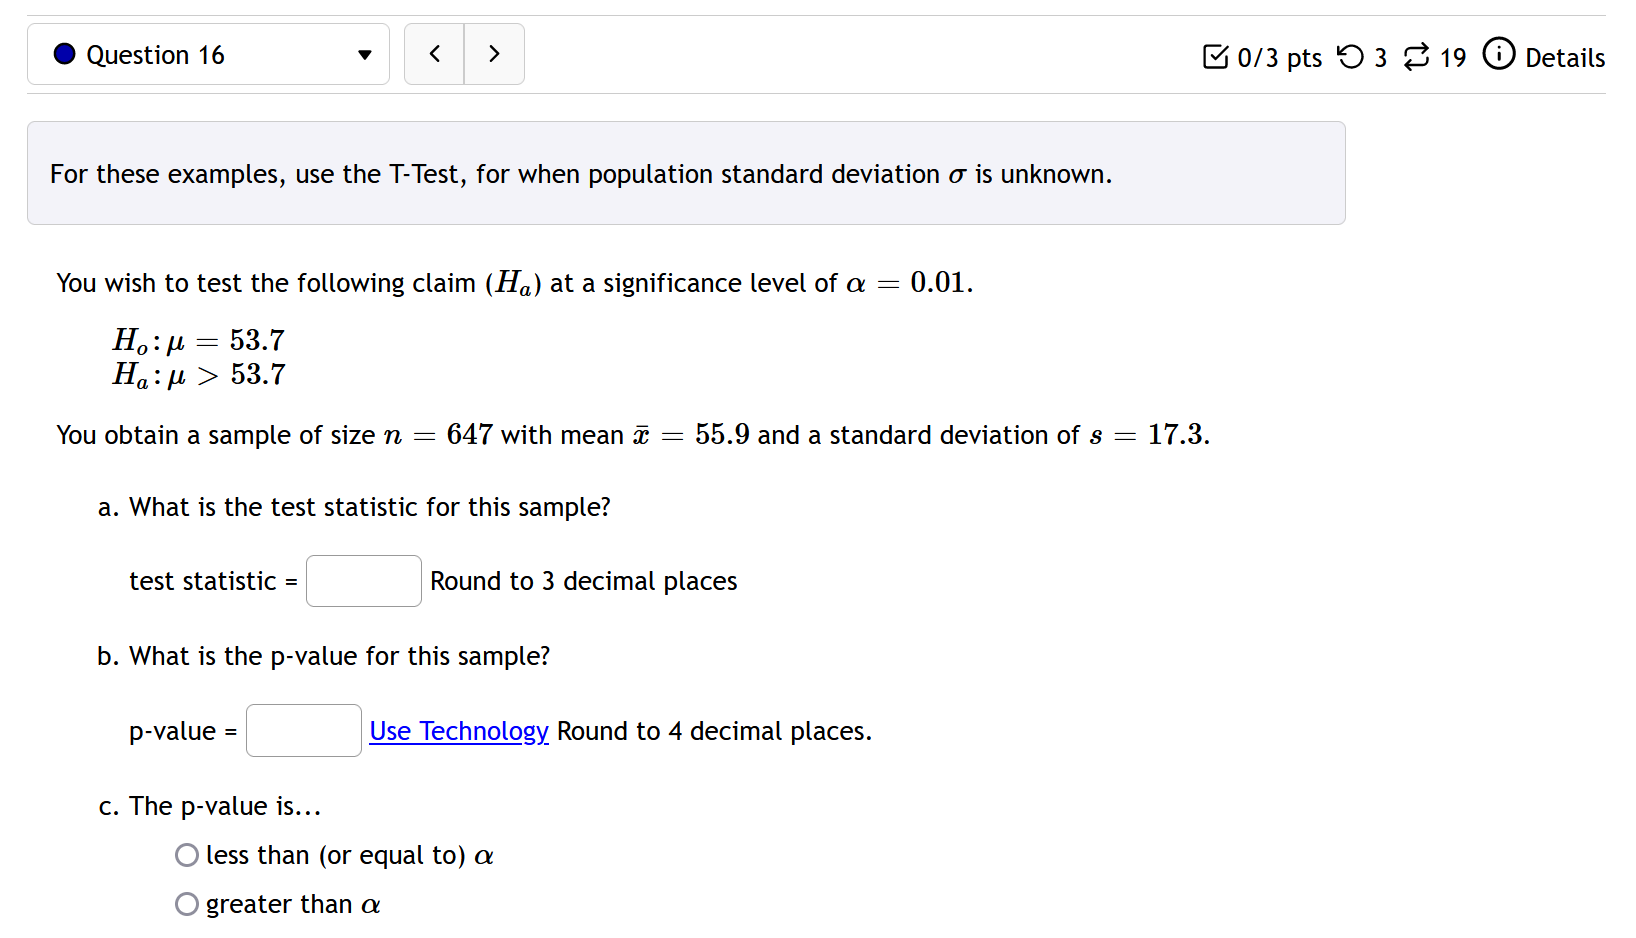Viewport: 1636px width, 938px height.
Task: Click inside the test statistic input box
Action: click(x=363, y=580)
